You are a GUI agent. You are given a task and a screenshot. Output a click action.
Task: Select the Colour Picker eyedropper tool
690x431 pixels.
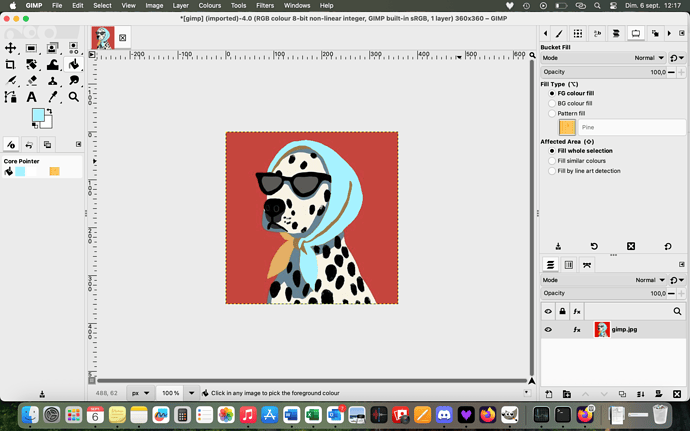point(52,97)
